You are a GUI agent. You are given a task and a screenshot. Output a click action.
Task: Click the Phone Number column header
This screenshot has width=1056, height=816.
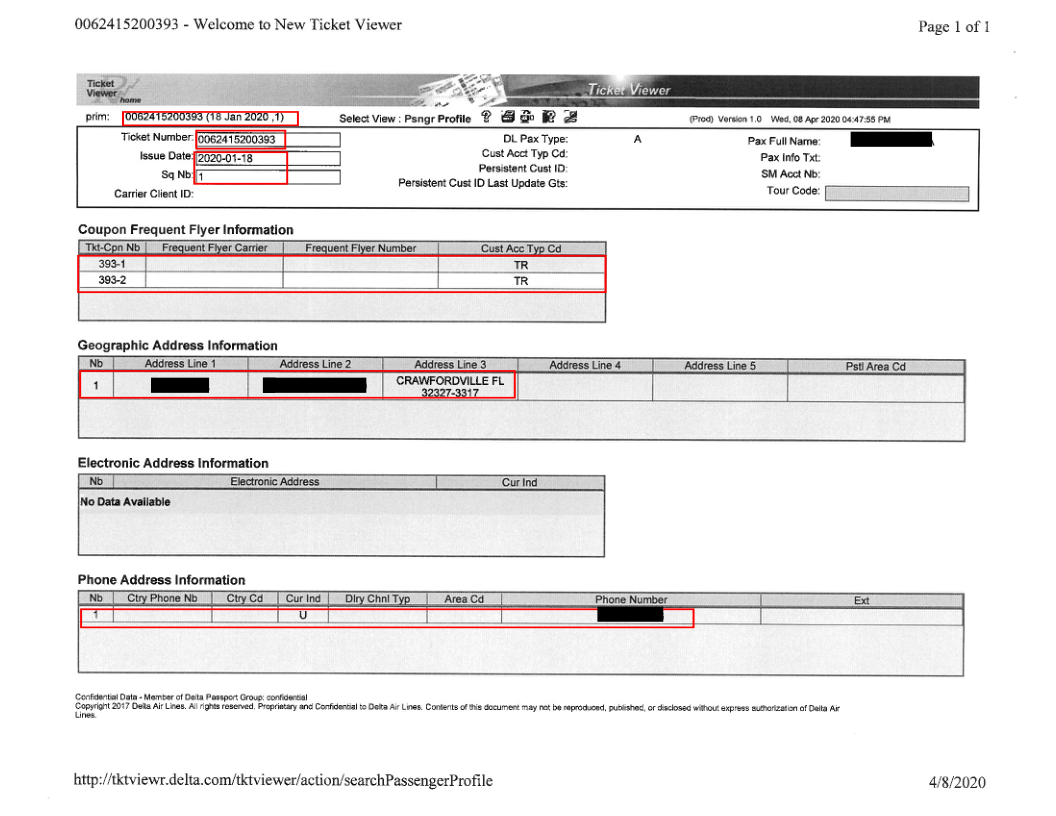point(630,600)
